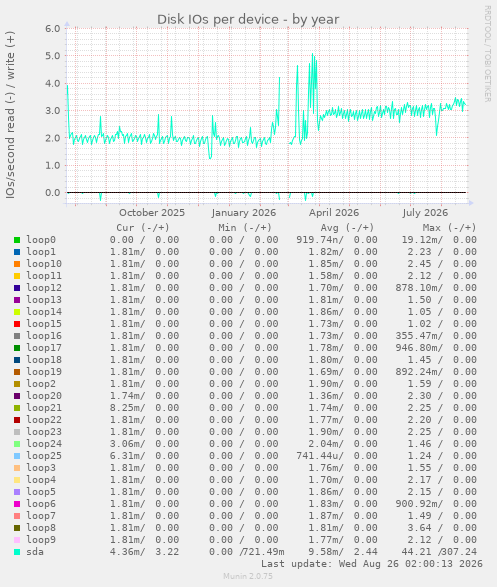The height and width of the screenshot is (587, 497).
Task: Select the loop21 legend label
Action: [44, 408]
